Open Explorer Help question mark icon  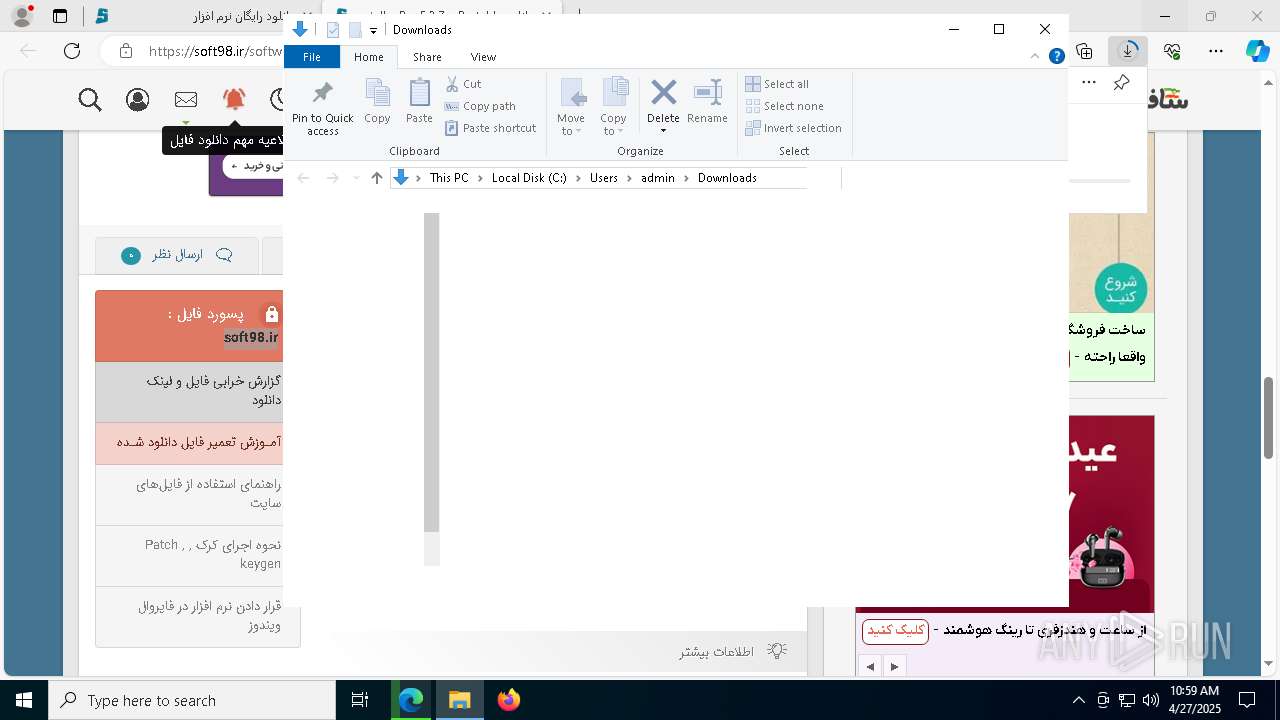point(1056,57)
